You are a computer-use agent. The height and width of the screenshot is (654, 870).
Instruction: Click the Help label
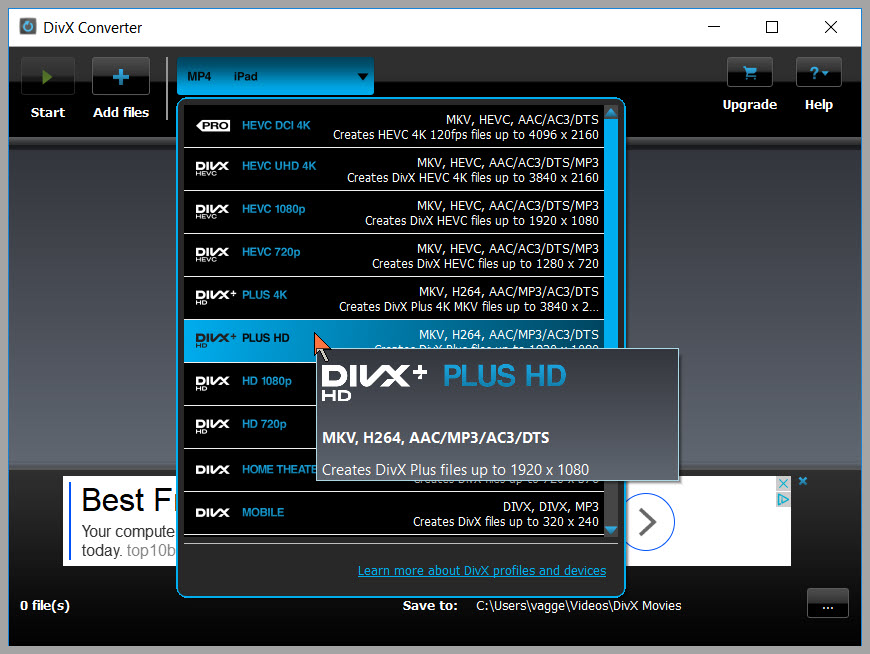click(818, 105)
